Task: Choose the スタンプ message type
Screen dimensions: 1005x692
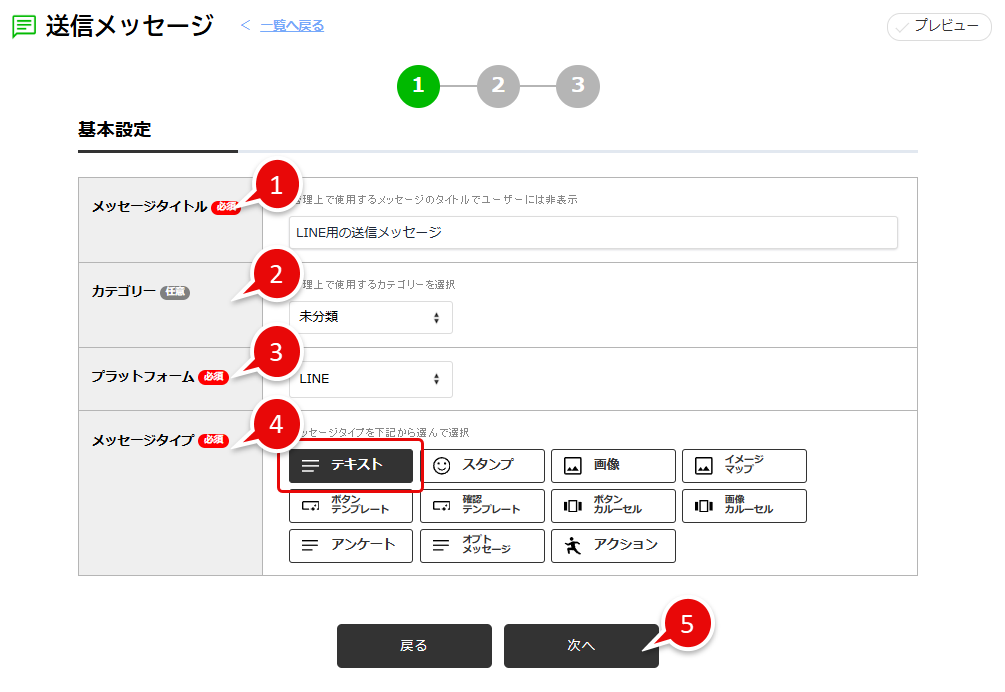Action: pos(482,465)
